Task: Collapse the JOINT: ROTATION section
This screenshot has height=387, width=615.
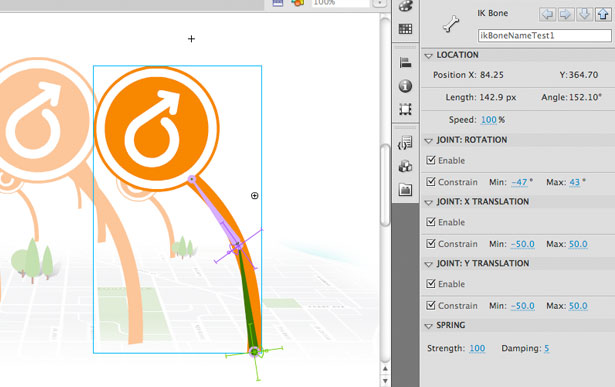Action: (x=428, y=140)
